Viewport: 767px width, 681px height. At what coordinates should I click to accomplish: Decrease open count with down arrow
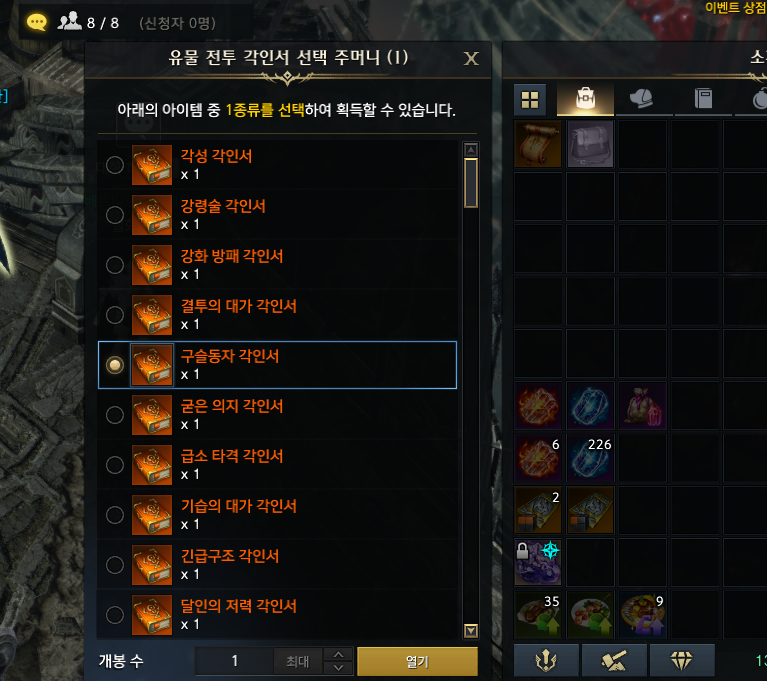[x=338, y=668]
